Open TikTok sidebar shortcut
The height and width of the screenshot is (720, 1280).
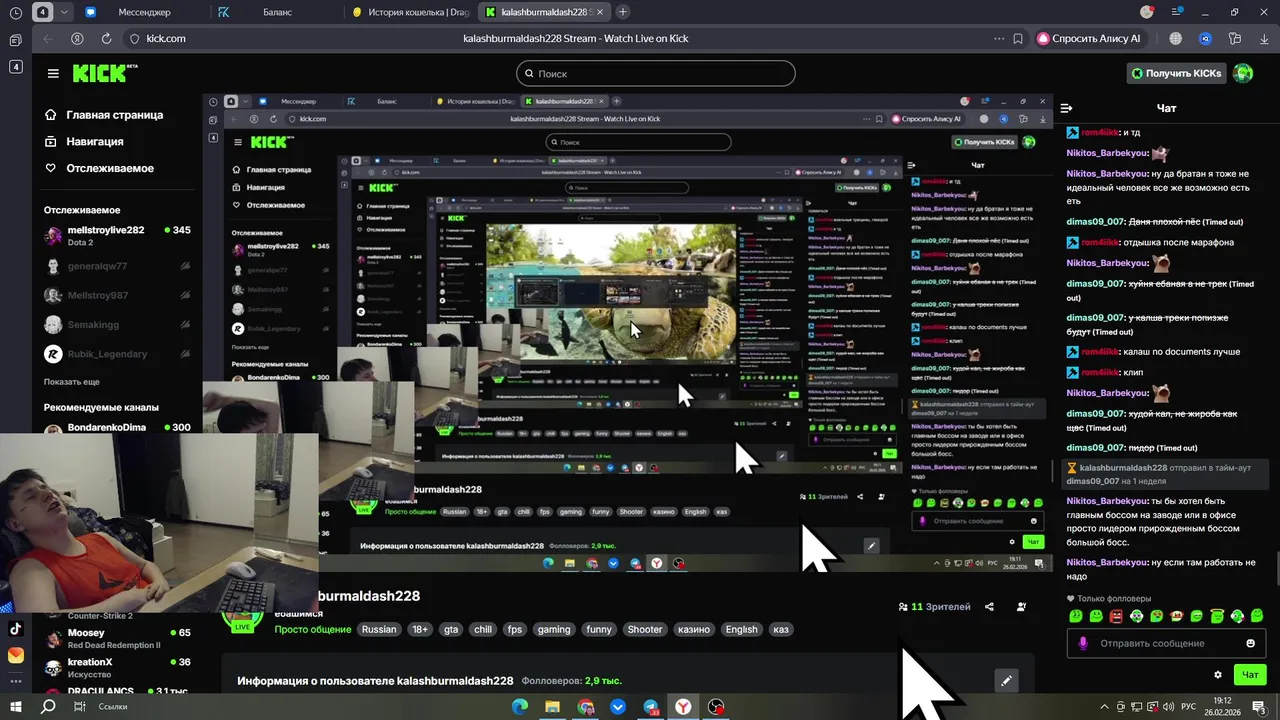coord(15,629)
